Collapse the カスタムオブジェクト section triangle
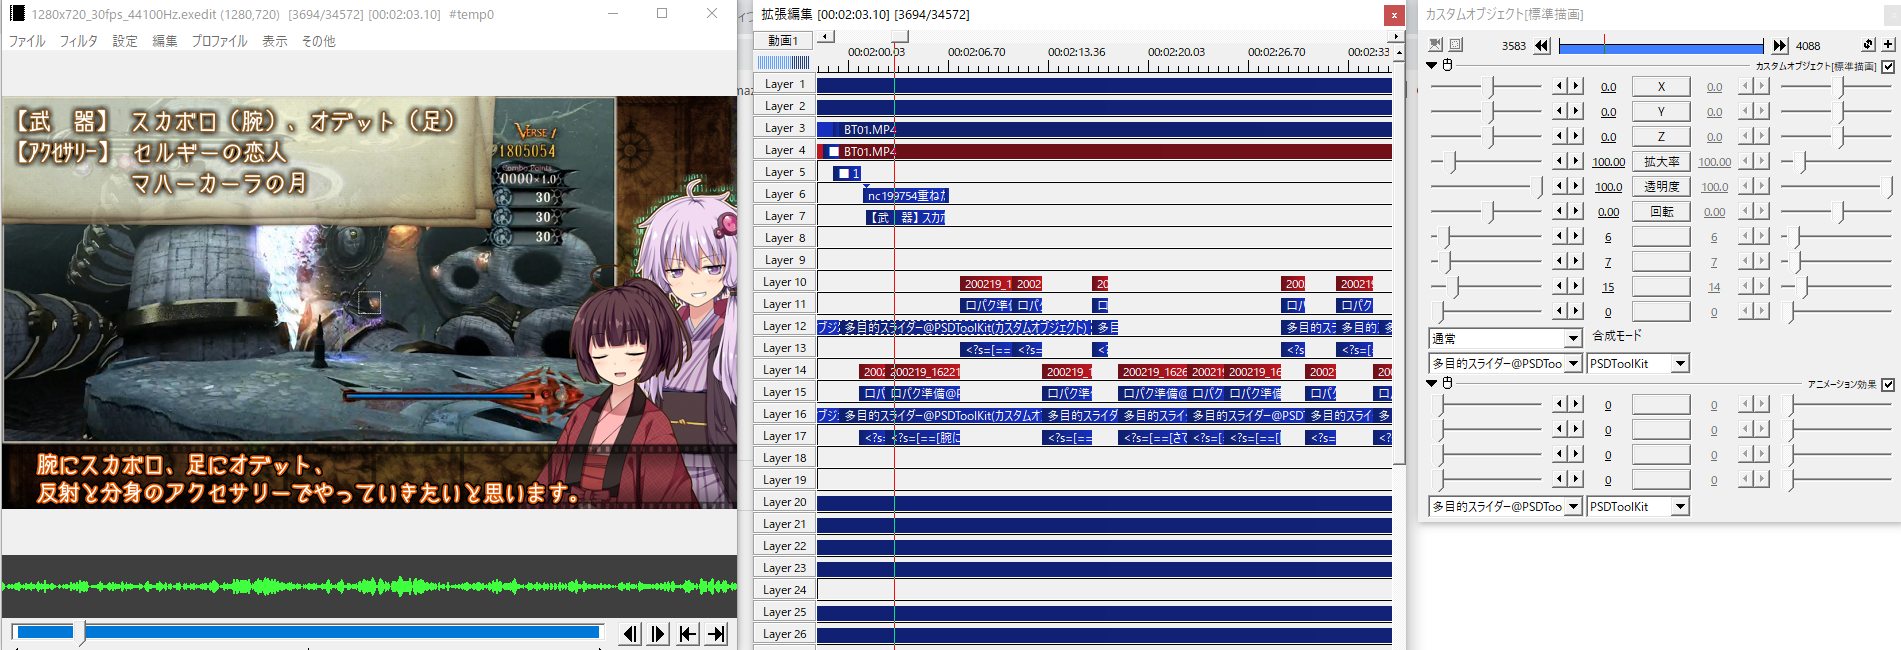Image resolution: width=1901 pixels, height=650 pixels. point(1431,65)
